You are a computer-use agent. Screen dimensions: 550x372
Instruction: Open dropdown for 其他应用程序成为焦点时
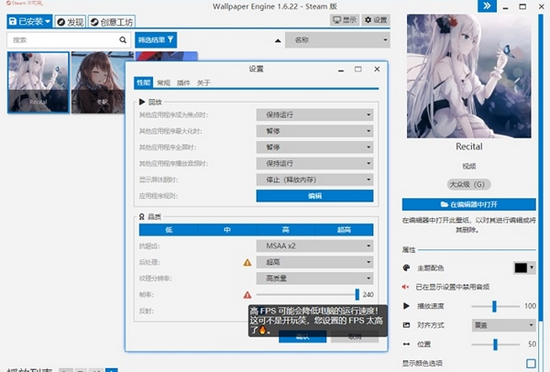(x=315, y=115)
